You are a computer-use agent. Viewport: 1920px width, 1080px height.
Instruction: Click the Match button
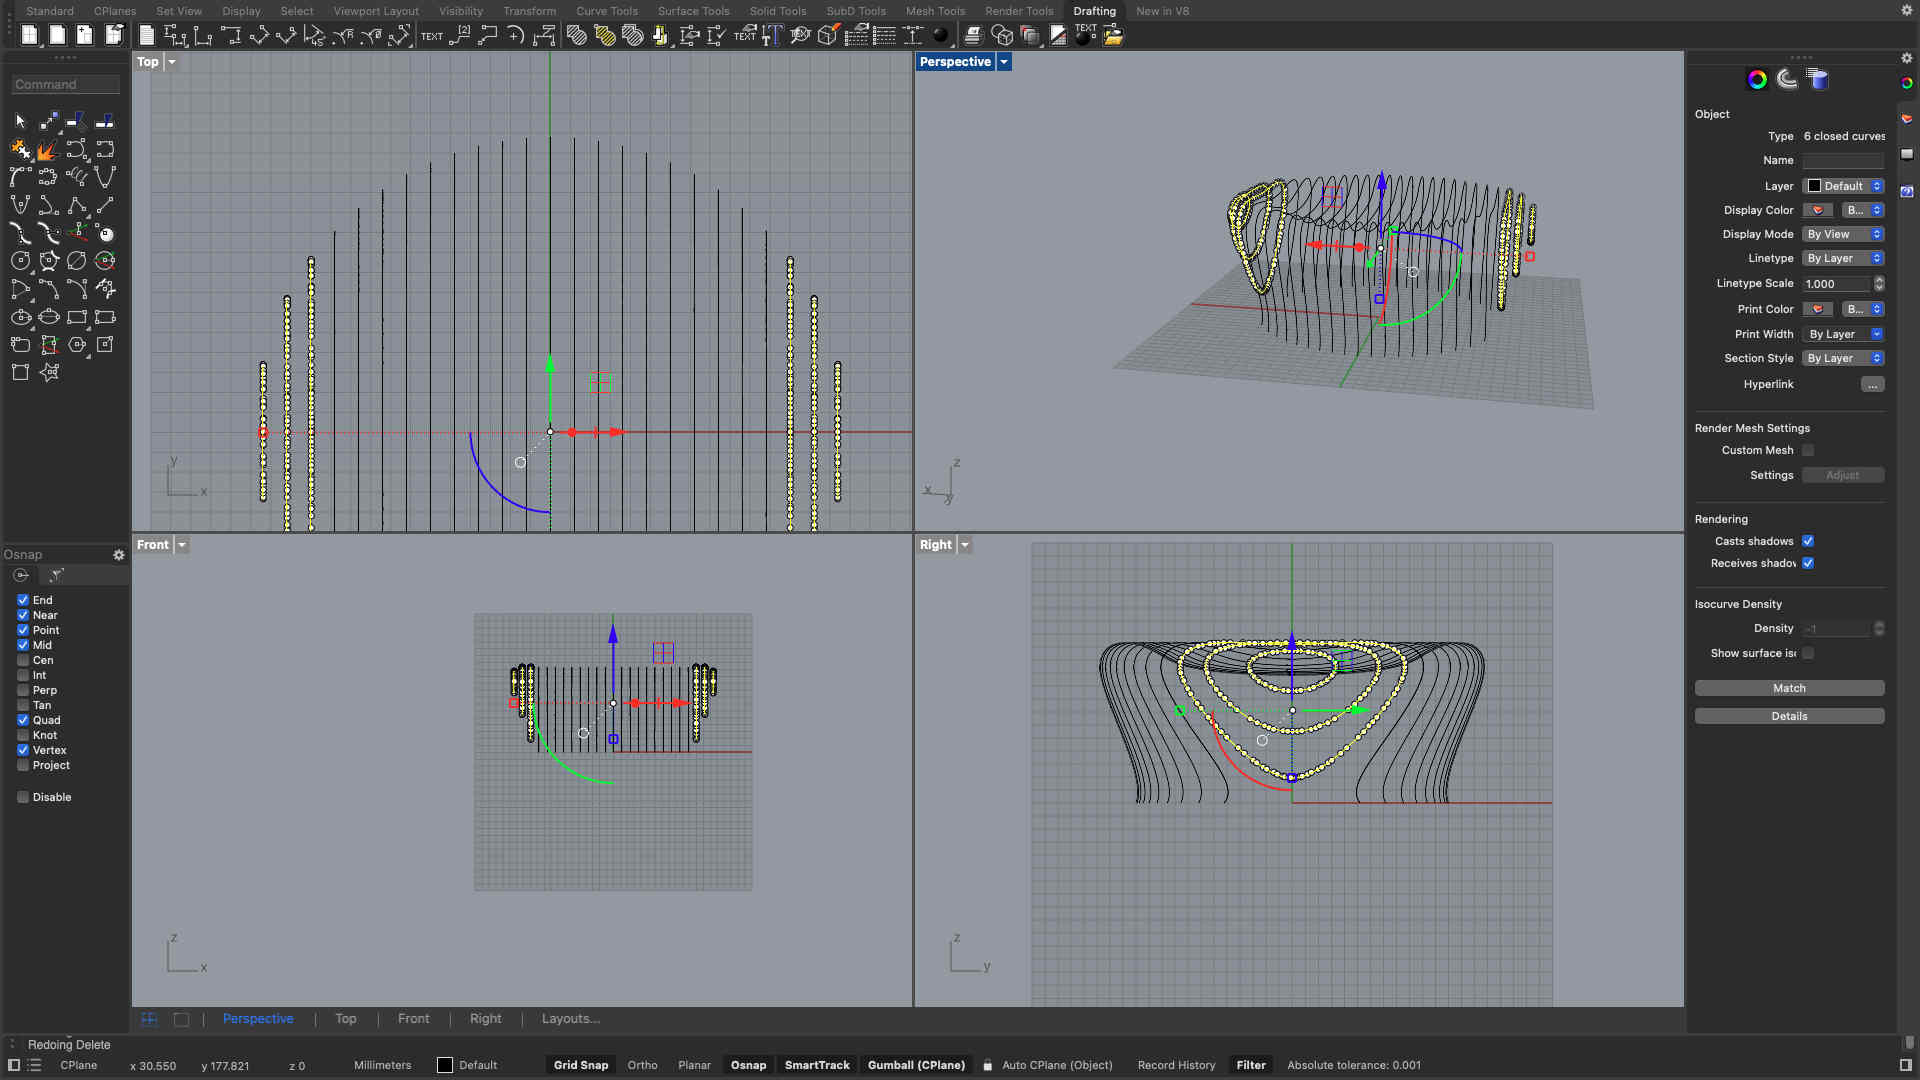tap(1789, 688)
